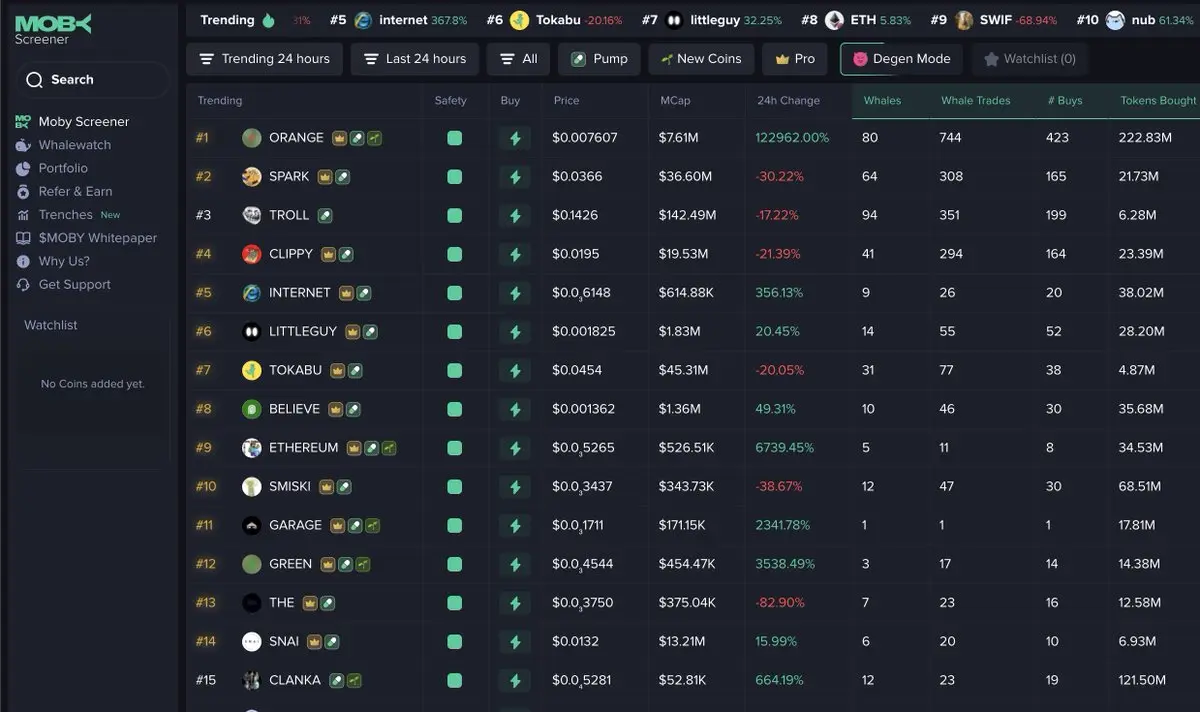This screenshot has width=1200, height=712.
Task: Click the TROLL face coin avatar
Action: pos(252,215)
